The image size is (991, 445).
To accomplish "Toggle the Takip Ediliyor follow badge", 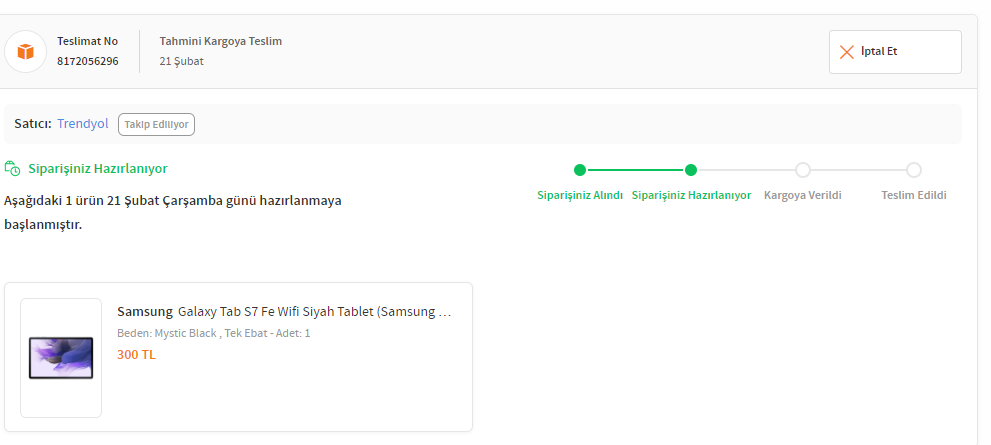I will click(156, 124).
